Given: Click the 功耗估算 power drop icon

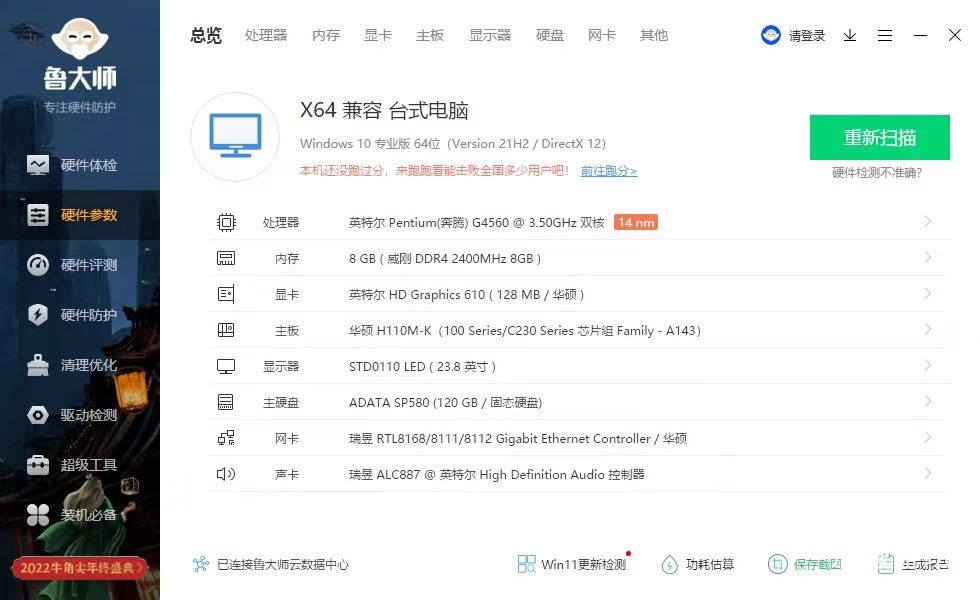Looking at the screenshot, I should click(x=669, y=564).
